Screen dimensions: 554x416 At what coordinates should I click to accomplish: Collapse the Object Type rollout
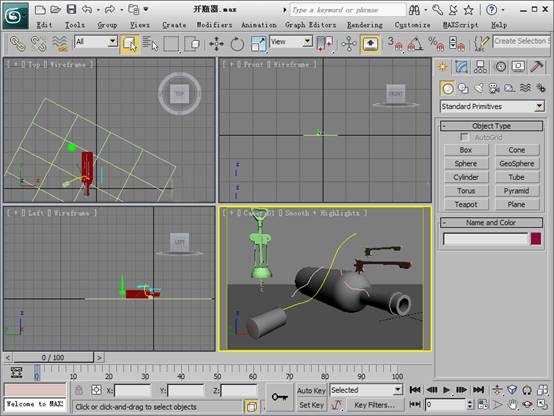pyautogui.click(x=491, y=126)
